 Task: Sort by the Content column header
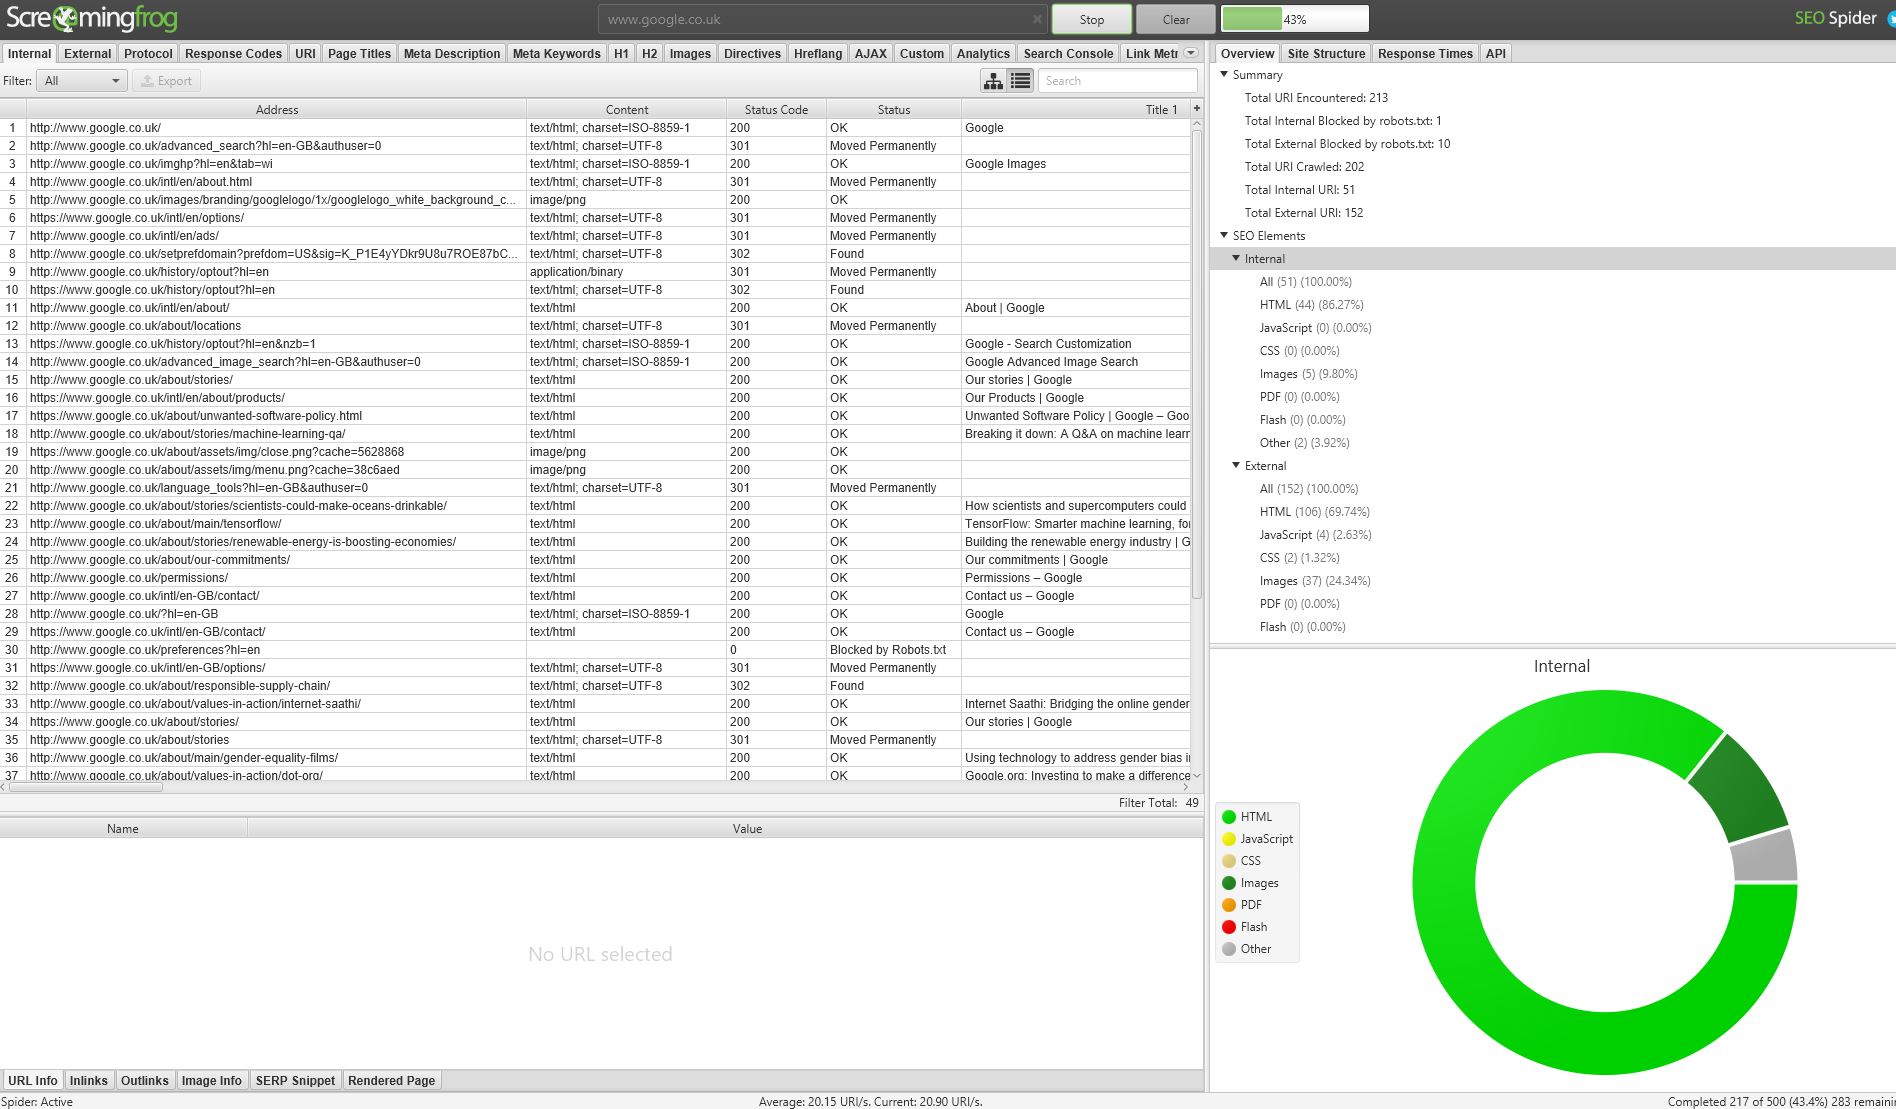point(627,110)
